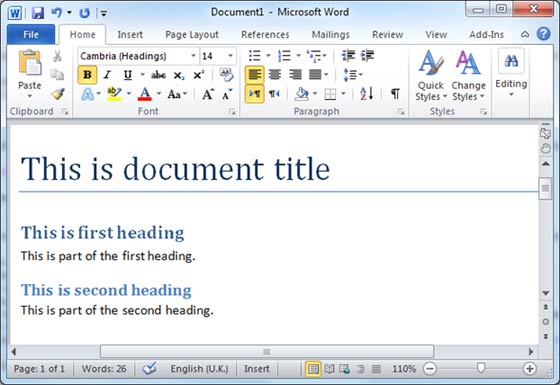Clear formatting with eraser icon
Screen dimensions: 560x385
point(226,75)
